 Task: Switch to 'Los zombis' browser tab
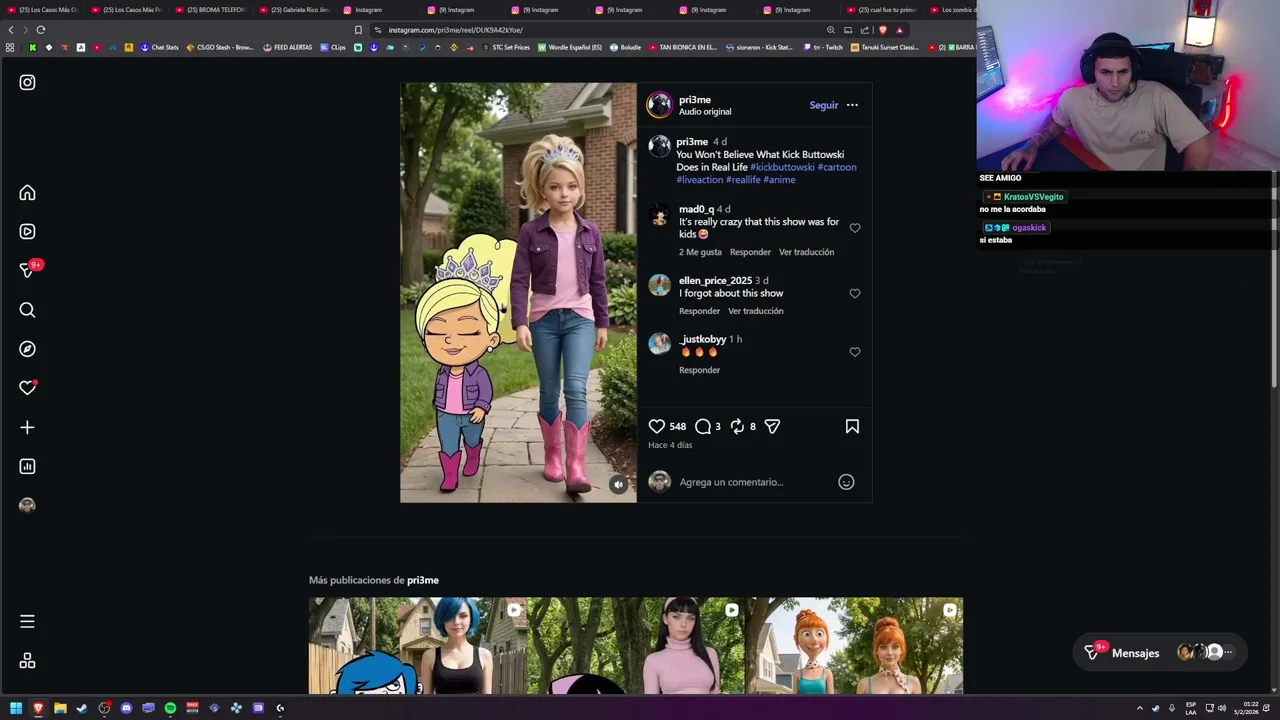coord(953,10)
